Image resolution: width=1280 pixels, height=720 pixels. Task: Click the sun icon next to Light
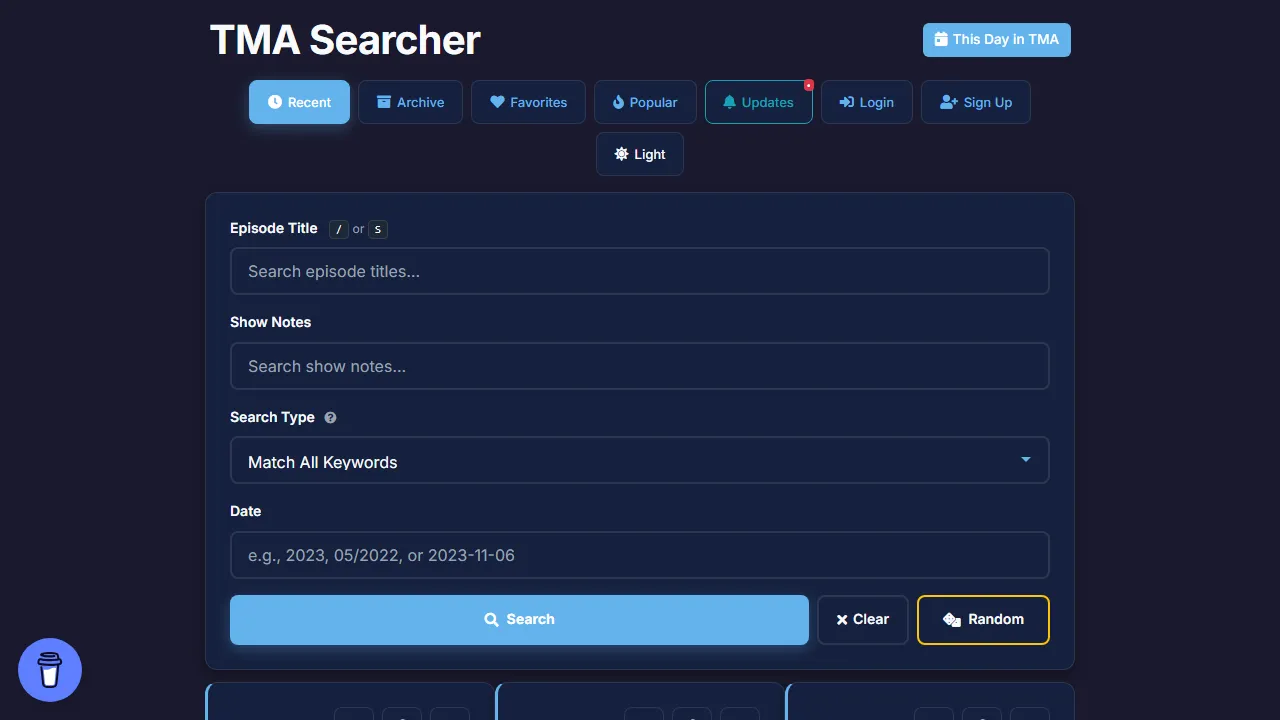pyautogui.click(x=619, y=154)
